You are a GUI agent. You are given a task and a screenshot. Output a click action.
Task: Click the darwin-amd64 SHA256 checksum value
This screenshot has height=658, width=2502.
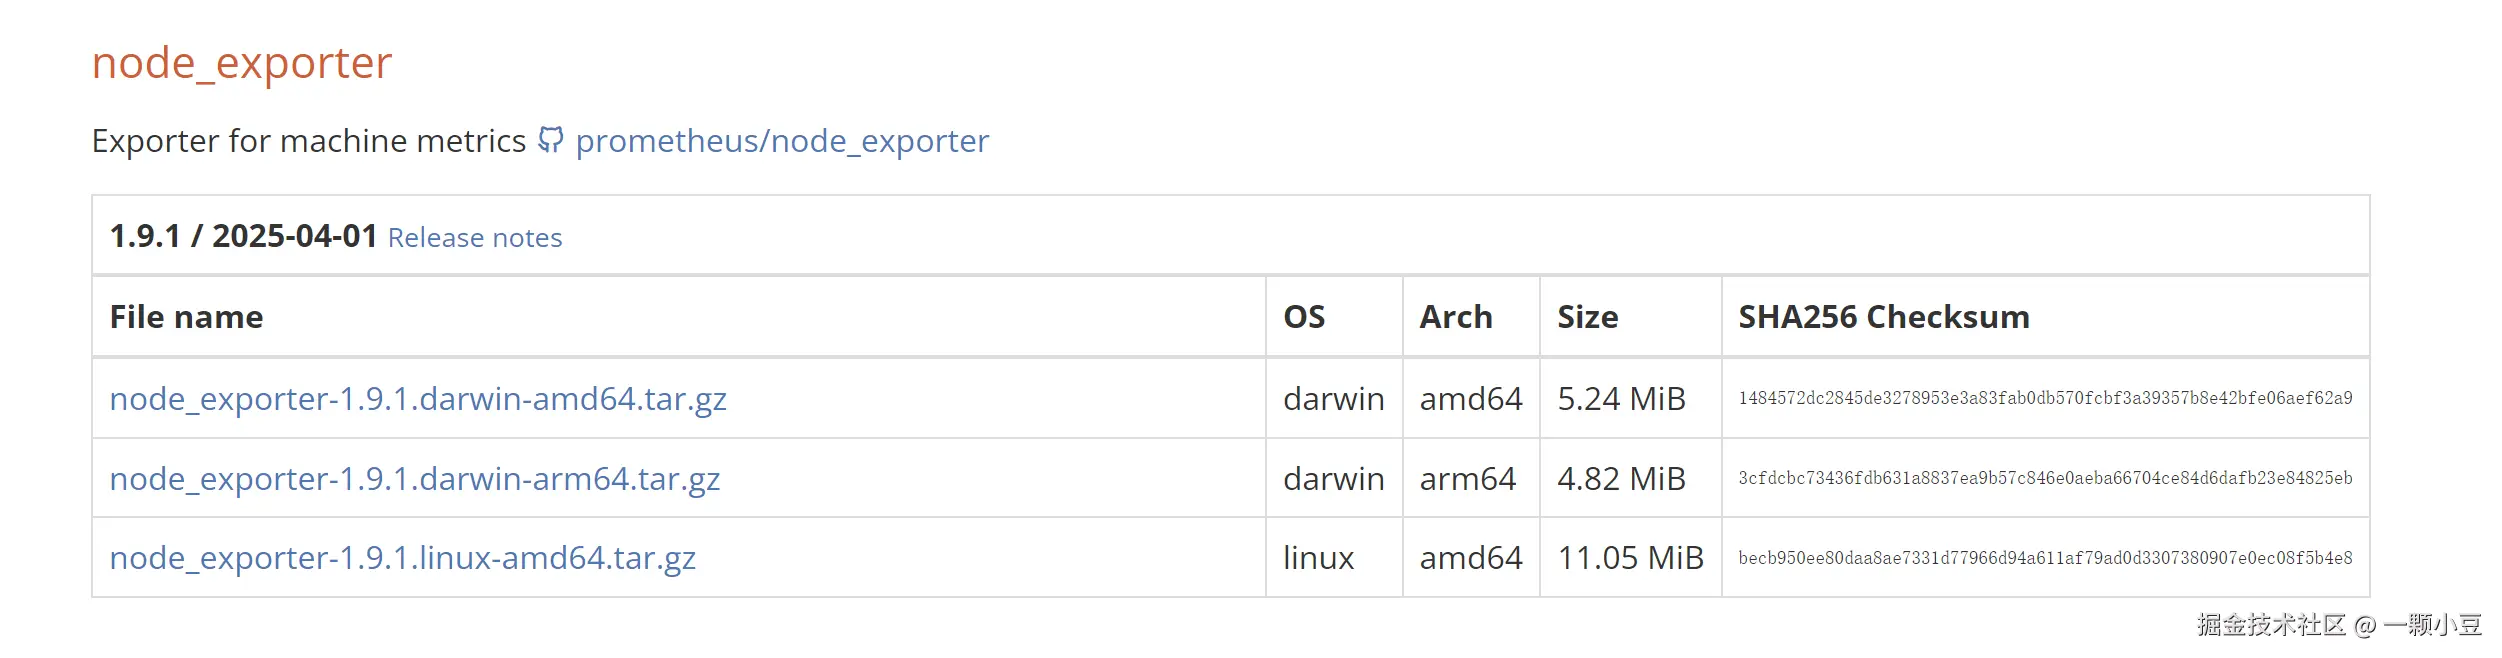coord(2045,399)
